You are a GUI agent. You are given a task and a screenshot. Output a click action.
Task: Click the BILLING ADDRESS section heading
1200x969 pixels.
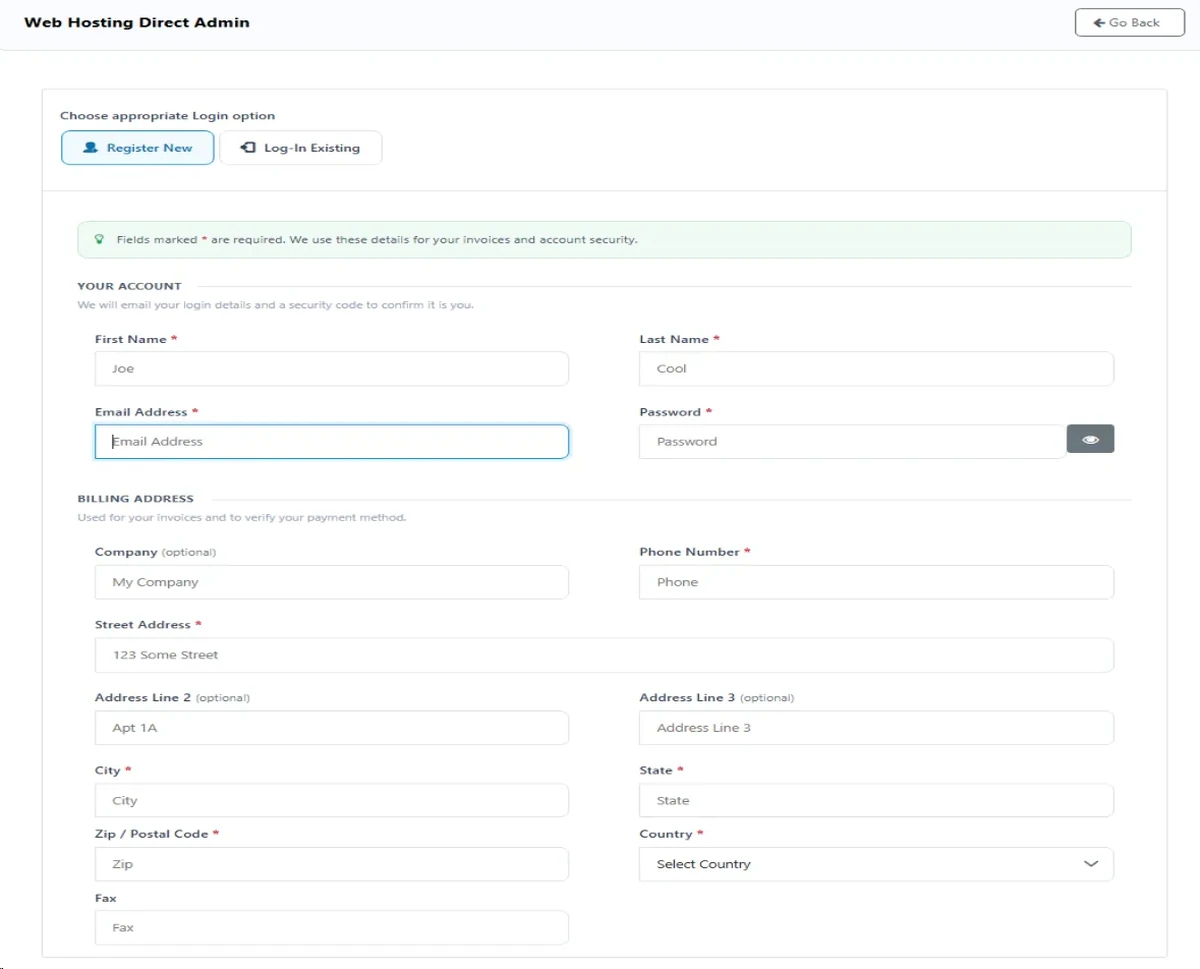pos(136,498)
